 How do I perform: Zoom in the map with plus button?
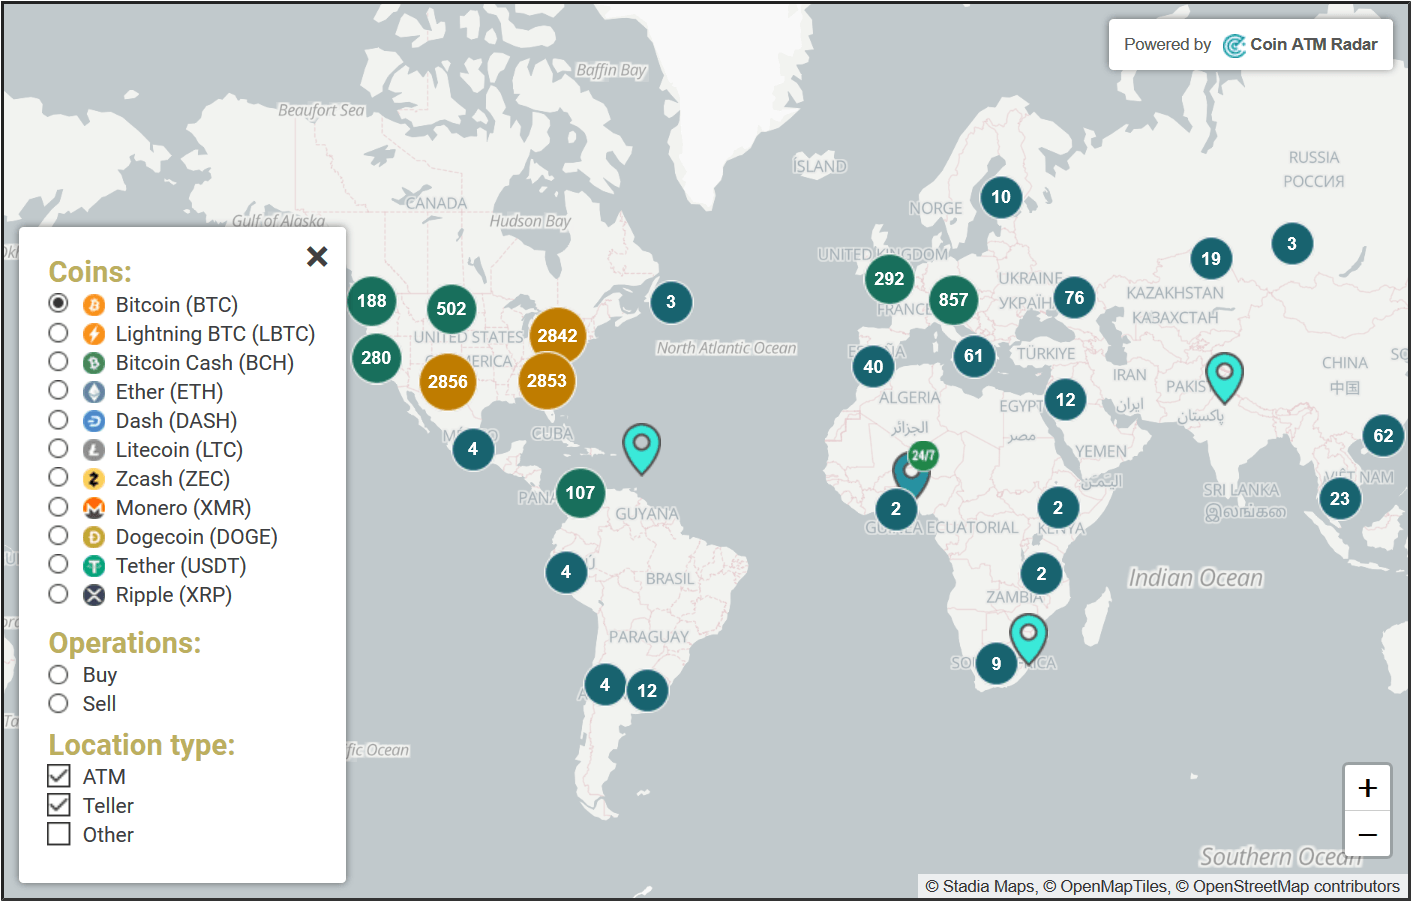(1367, 788)
